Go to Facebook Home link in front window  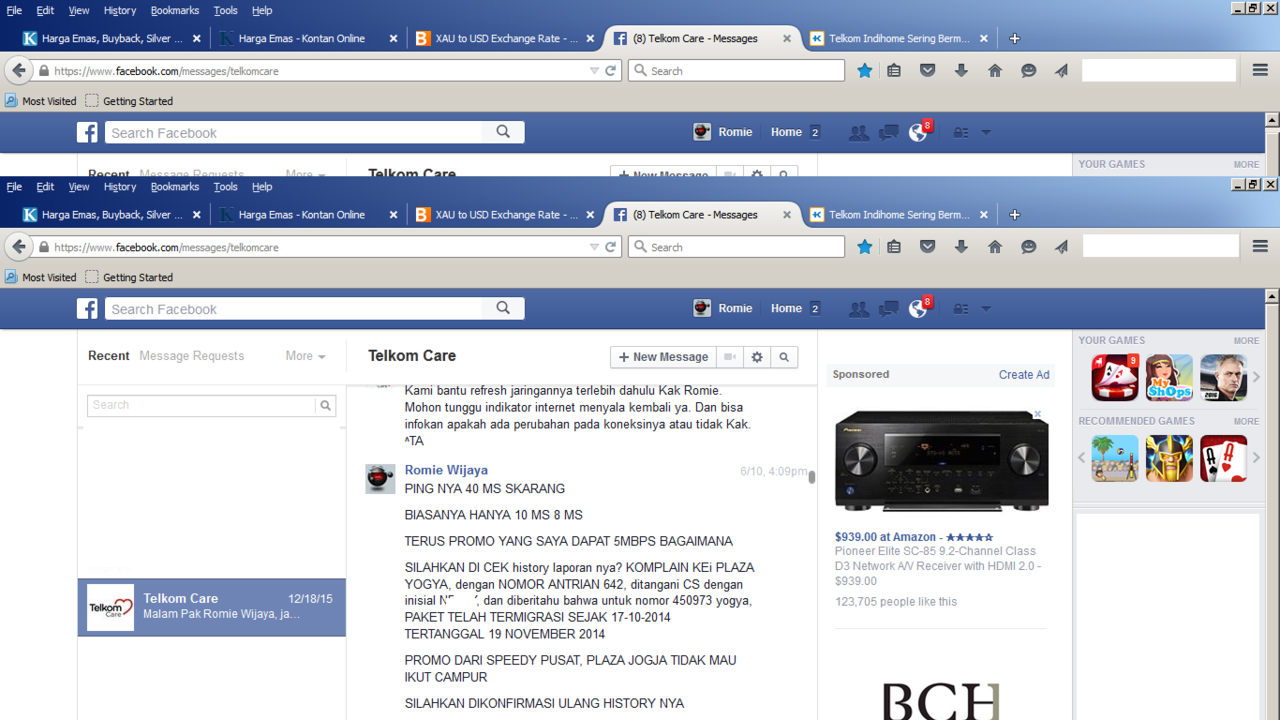tap(786, 308)
